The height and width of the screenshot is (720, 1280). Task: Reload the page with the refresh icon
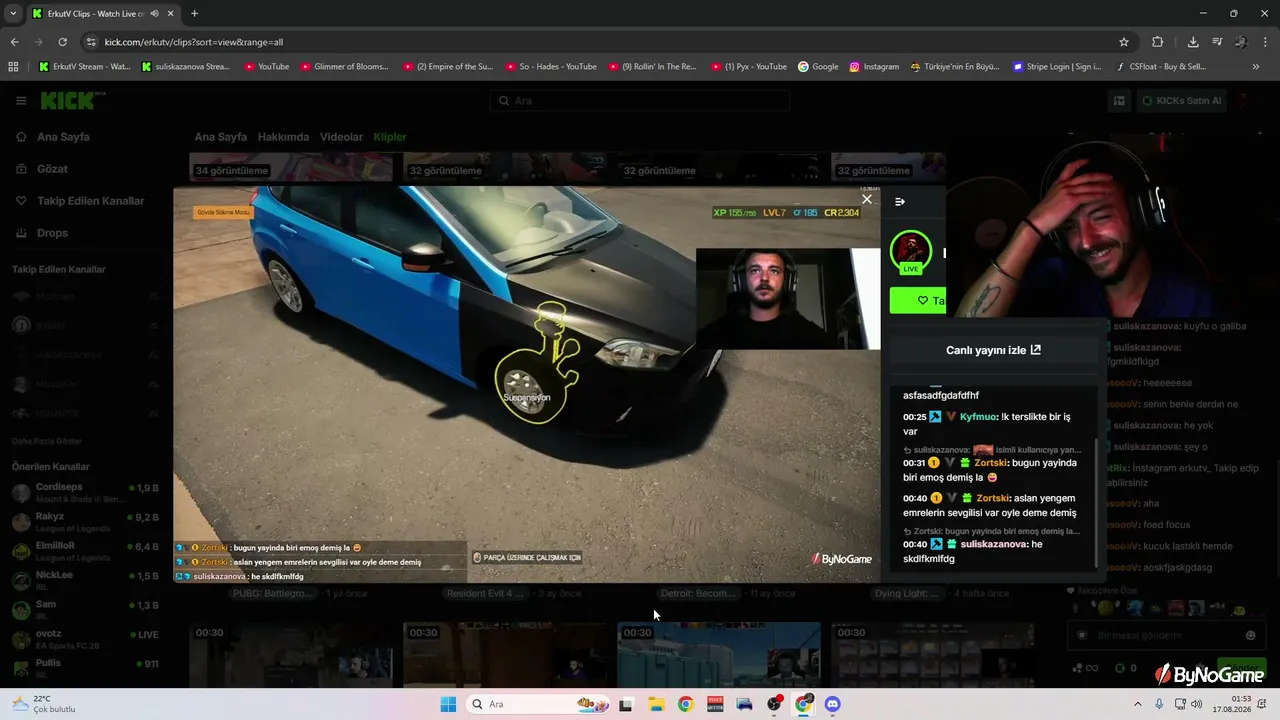pos(63,42)
